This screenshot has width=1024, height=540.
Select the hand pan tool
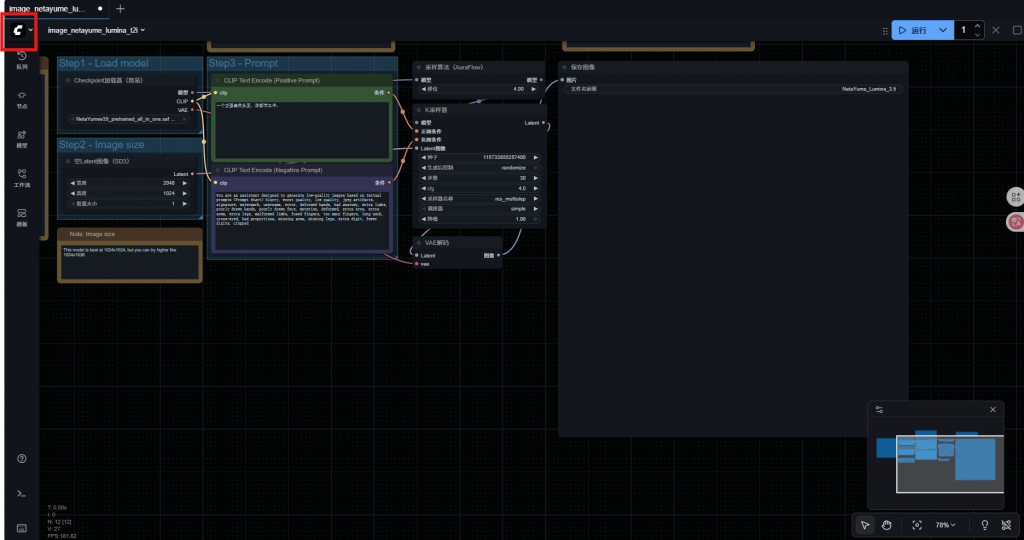(x=886, y=525)
